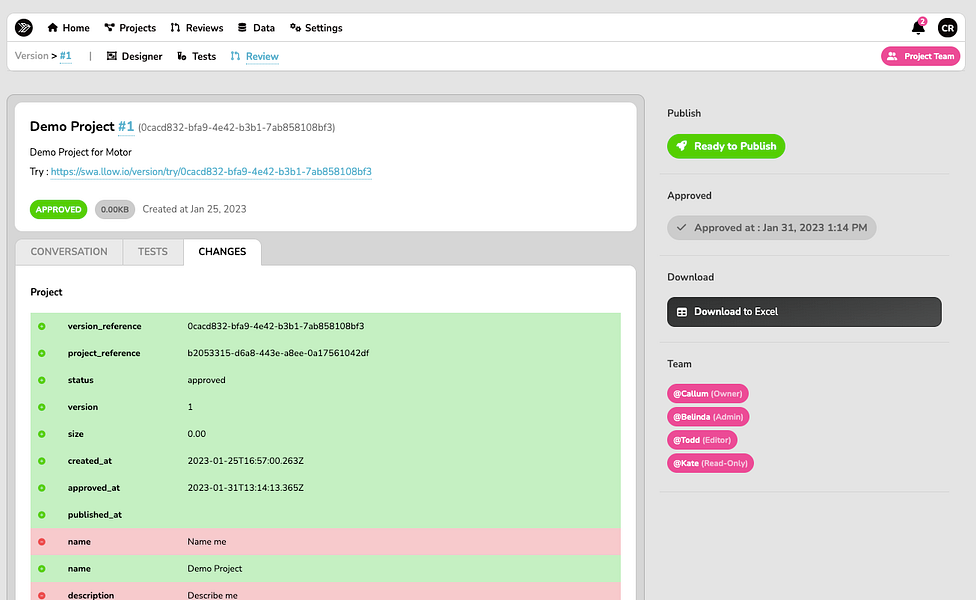Open the #1 link next to Demo Project title
Viewport: 976px width, 600px height.
(x=126, y=126)
